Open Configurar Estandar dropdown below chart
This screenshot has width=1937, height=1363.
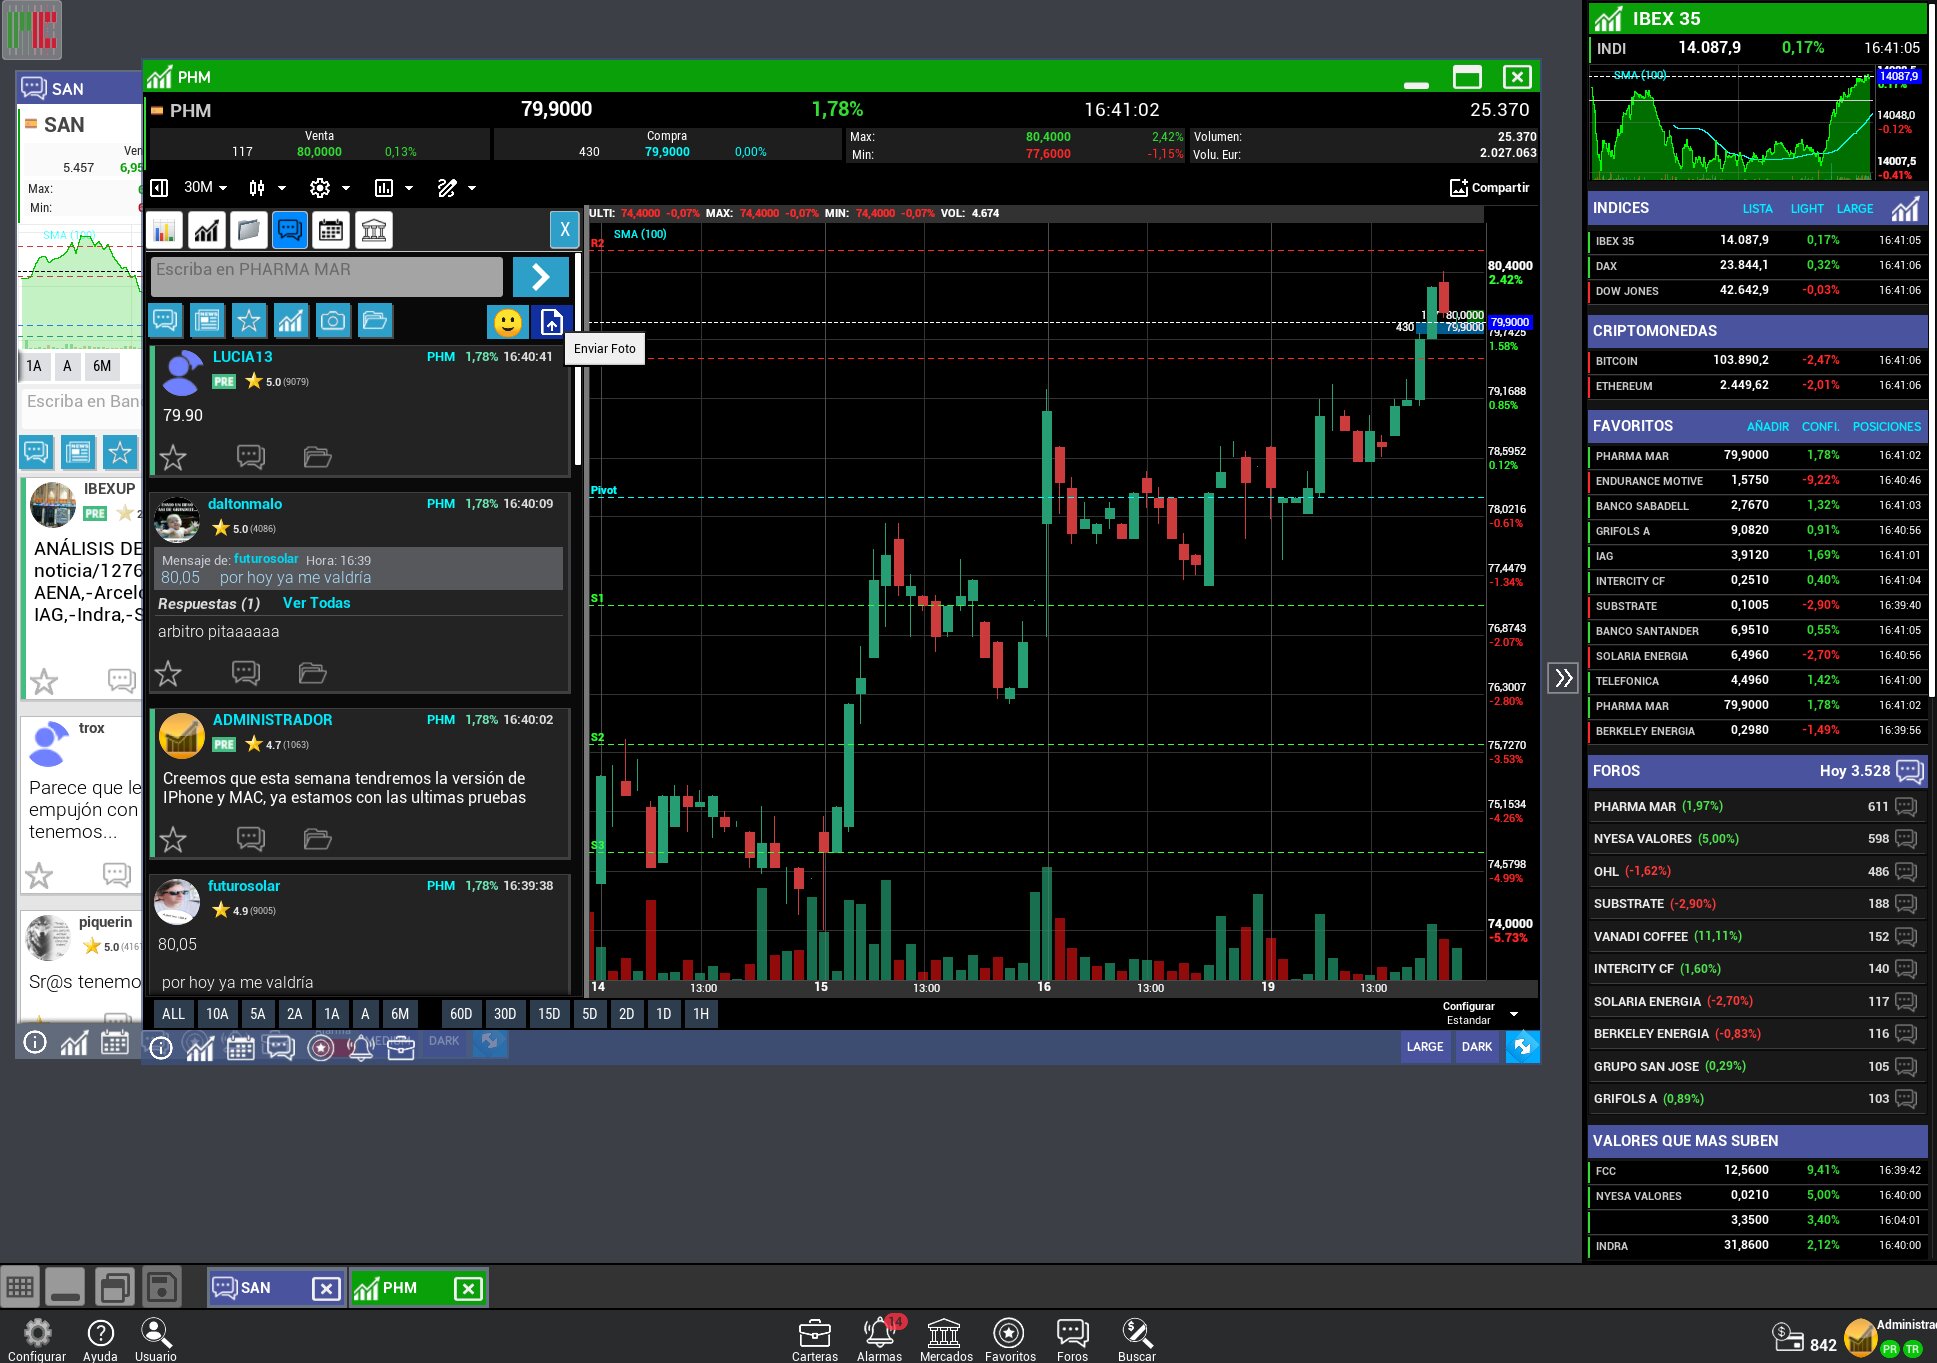pos(1479,1013)
